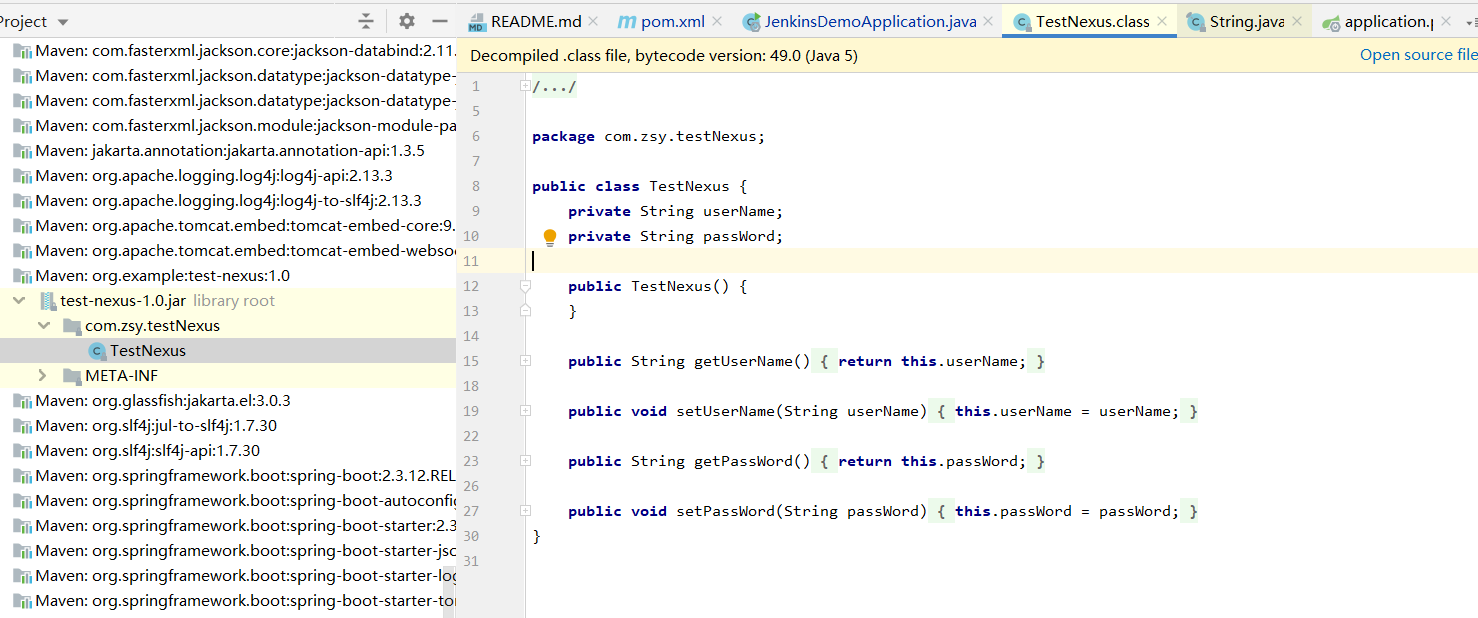Click the Project panel vertical scrollbar
The image size is (1478, 618).
(x=450, y=590)
